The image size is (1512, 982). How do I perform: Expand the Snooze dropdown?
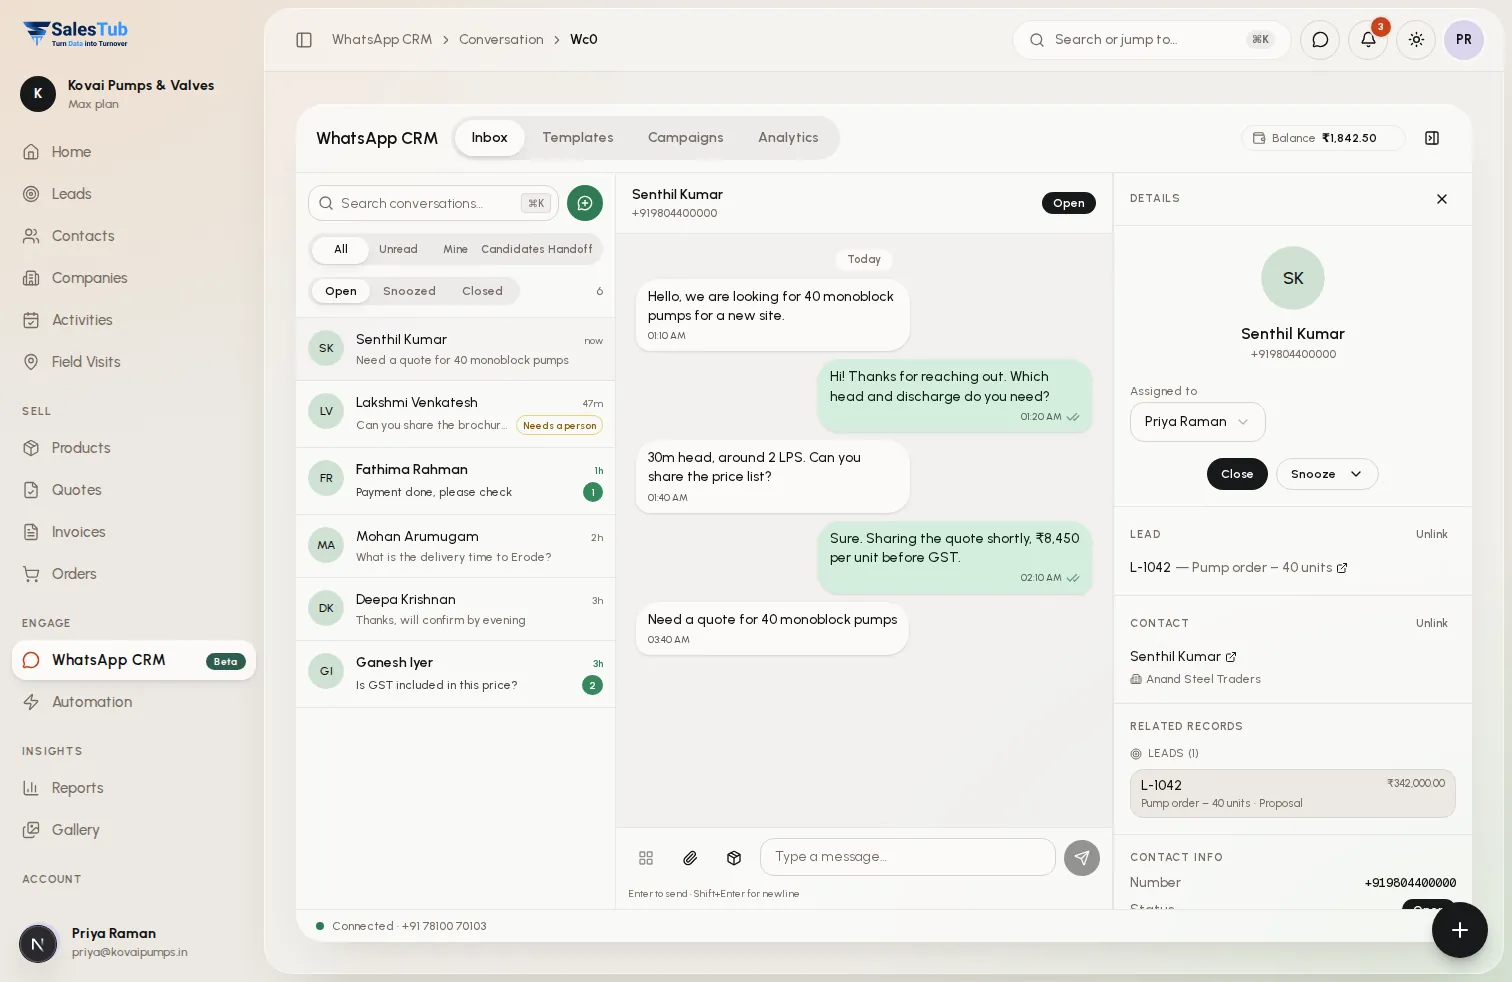(x=1327, y=474)
